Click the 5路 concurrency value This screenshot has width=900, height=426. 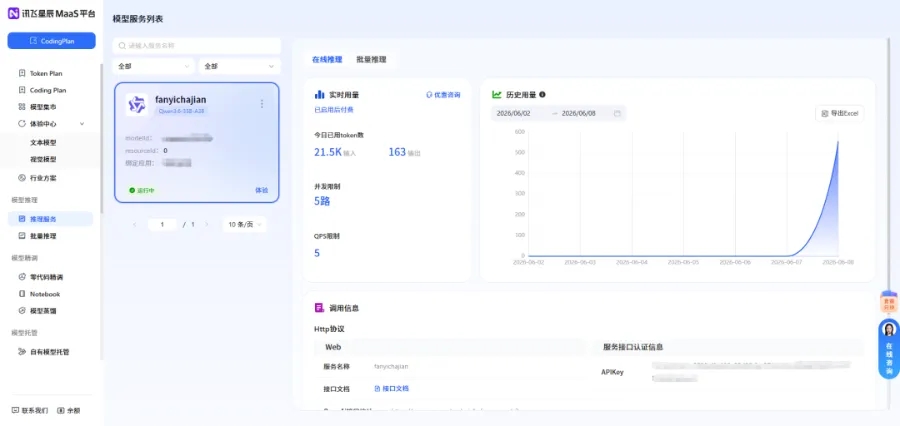point(322,201)
